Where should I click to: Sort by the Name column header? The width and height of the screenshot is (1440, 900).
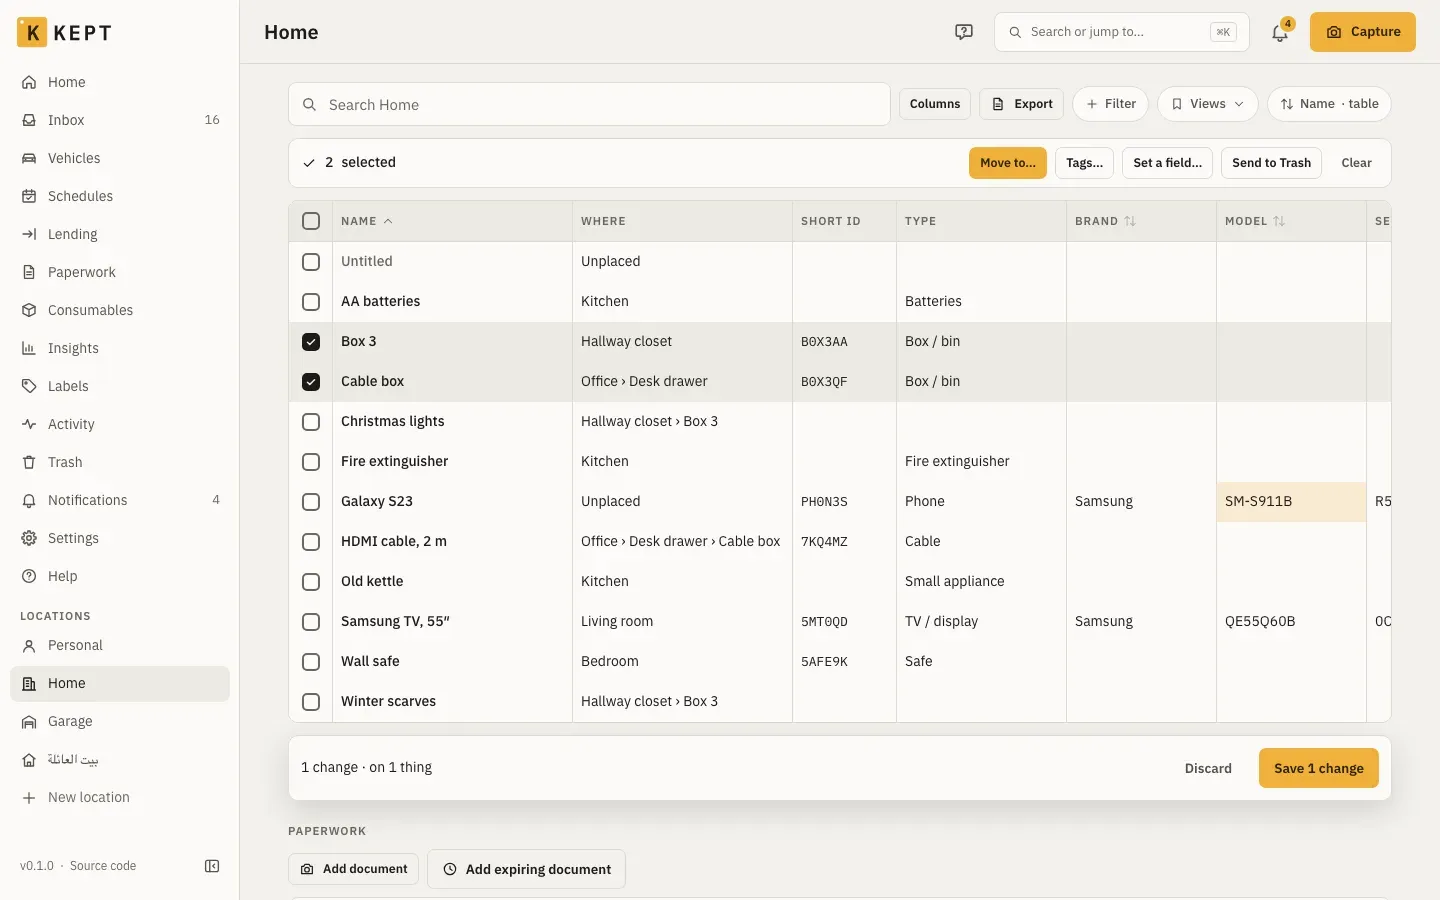point(367,221)
